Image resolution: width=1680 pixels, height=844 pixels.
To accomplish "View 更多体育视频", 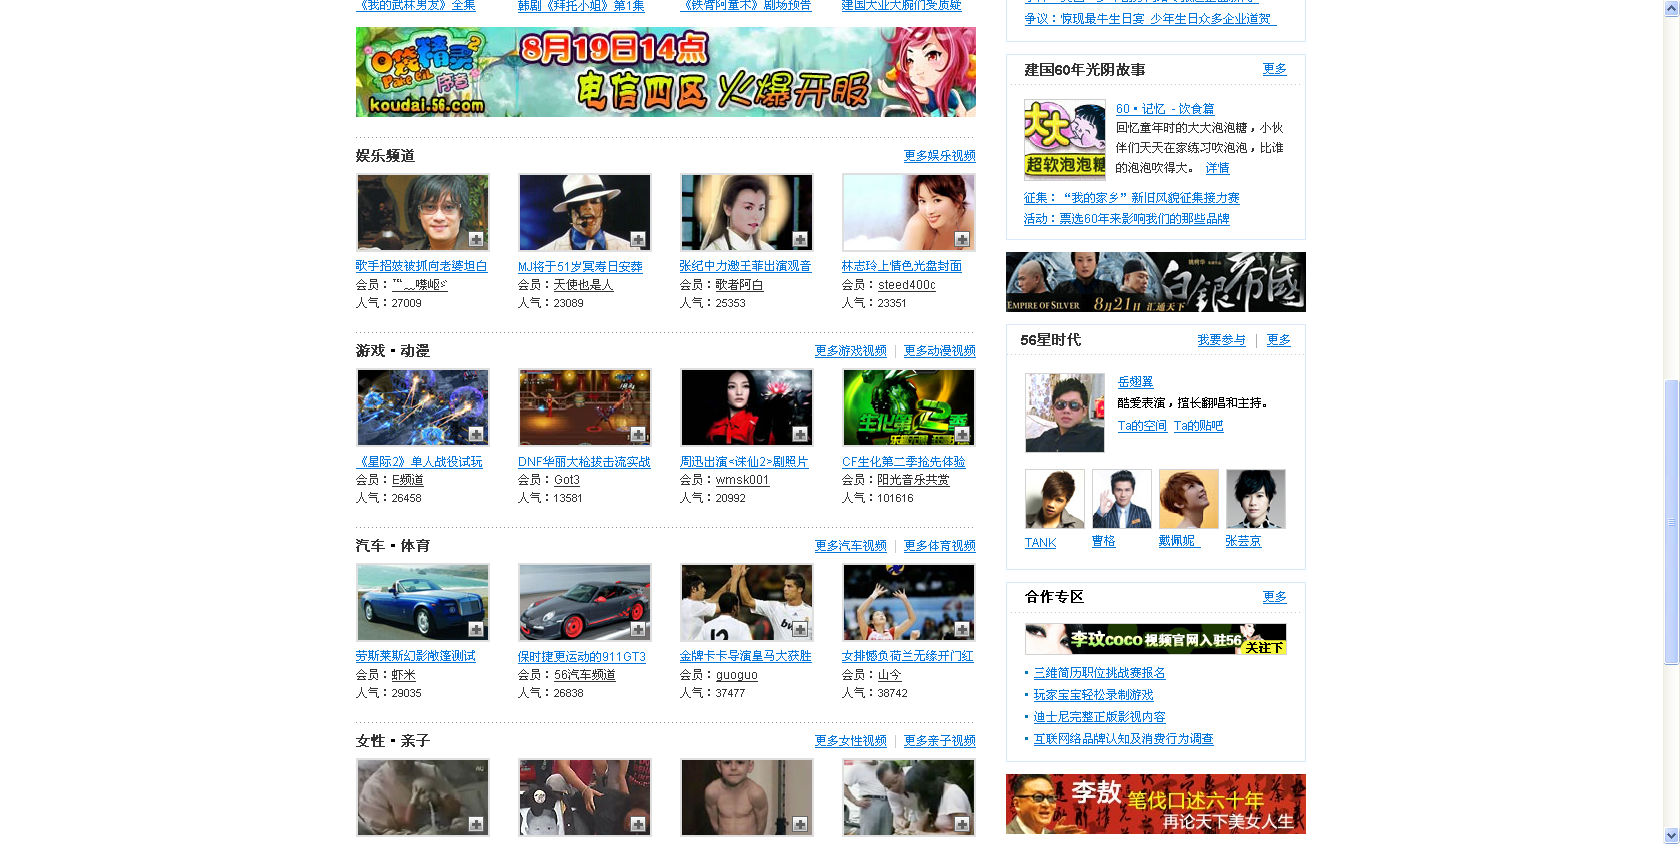I will [940, 546].
